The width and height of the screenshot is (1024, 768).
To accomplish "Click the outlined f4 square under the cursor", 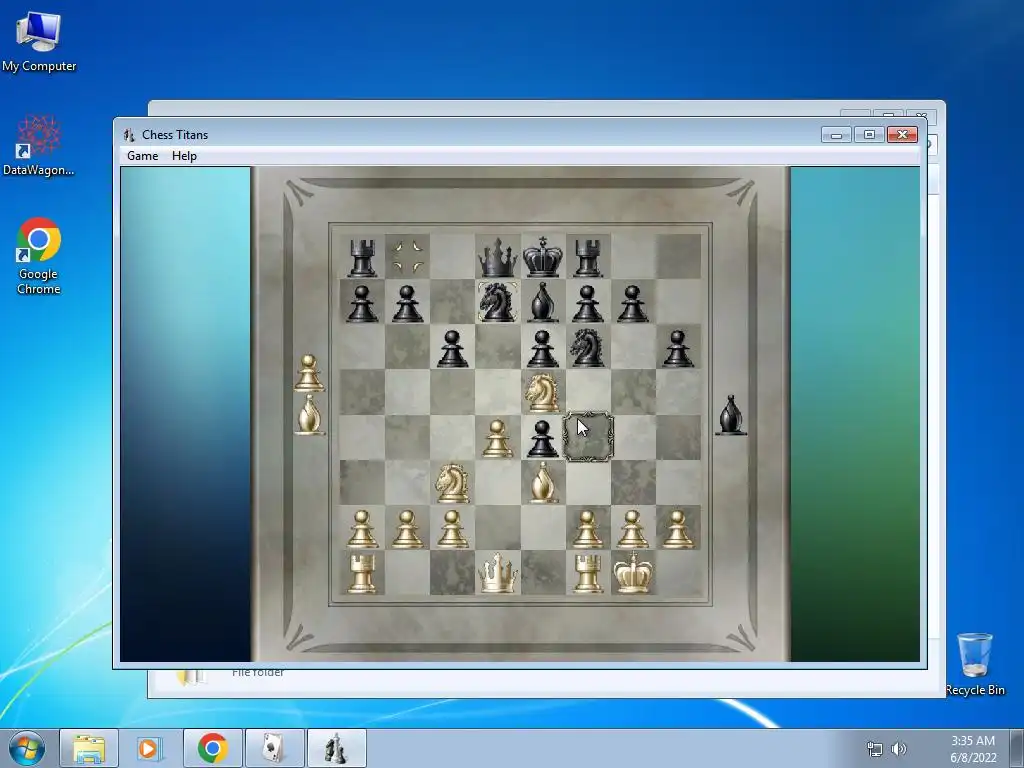I will pos(588,437).
